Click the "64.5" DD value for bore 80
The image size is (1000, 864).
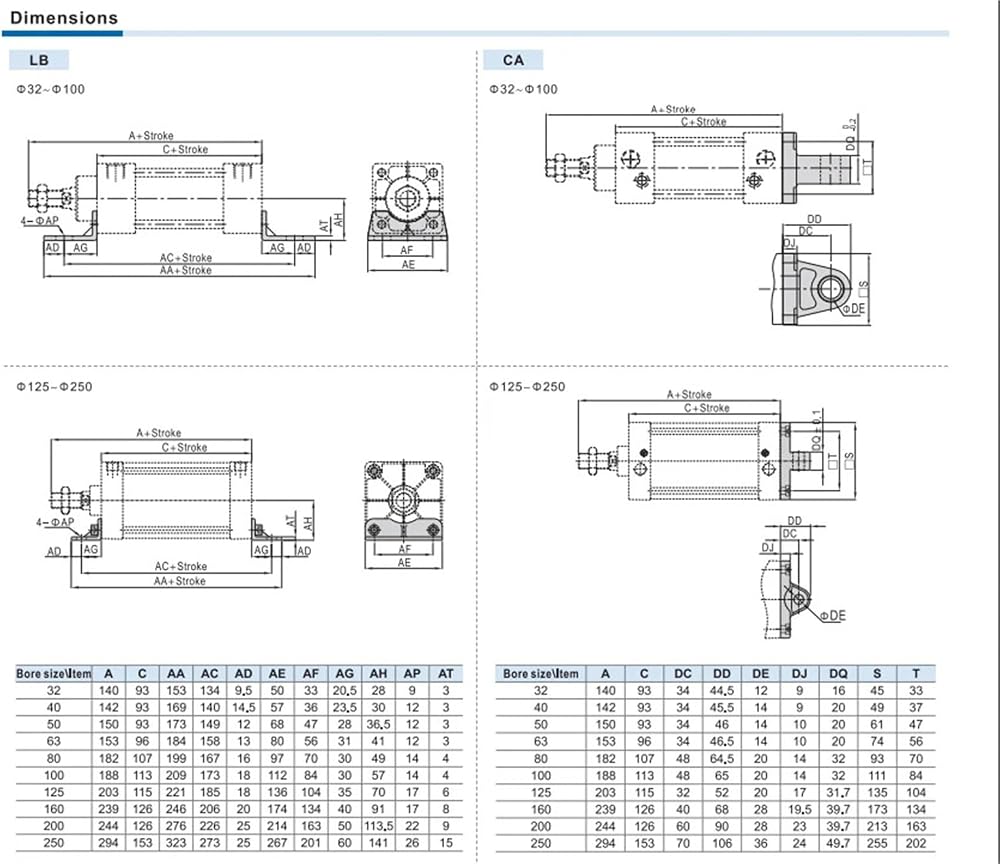pos(722,759)
